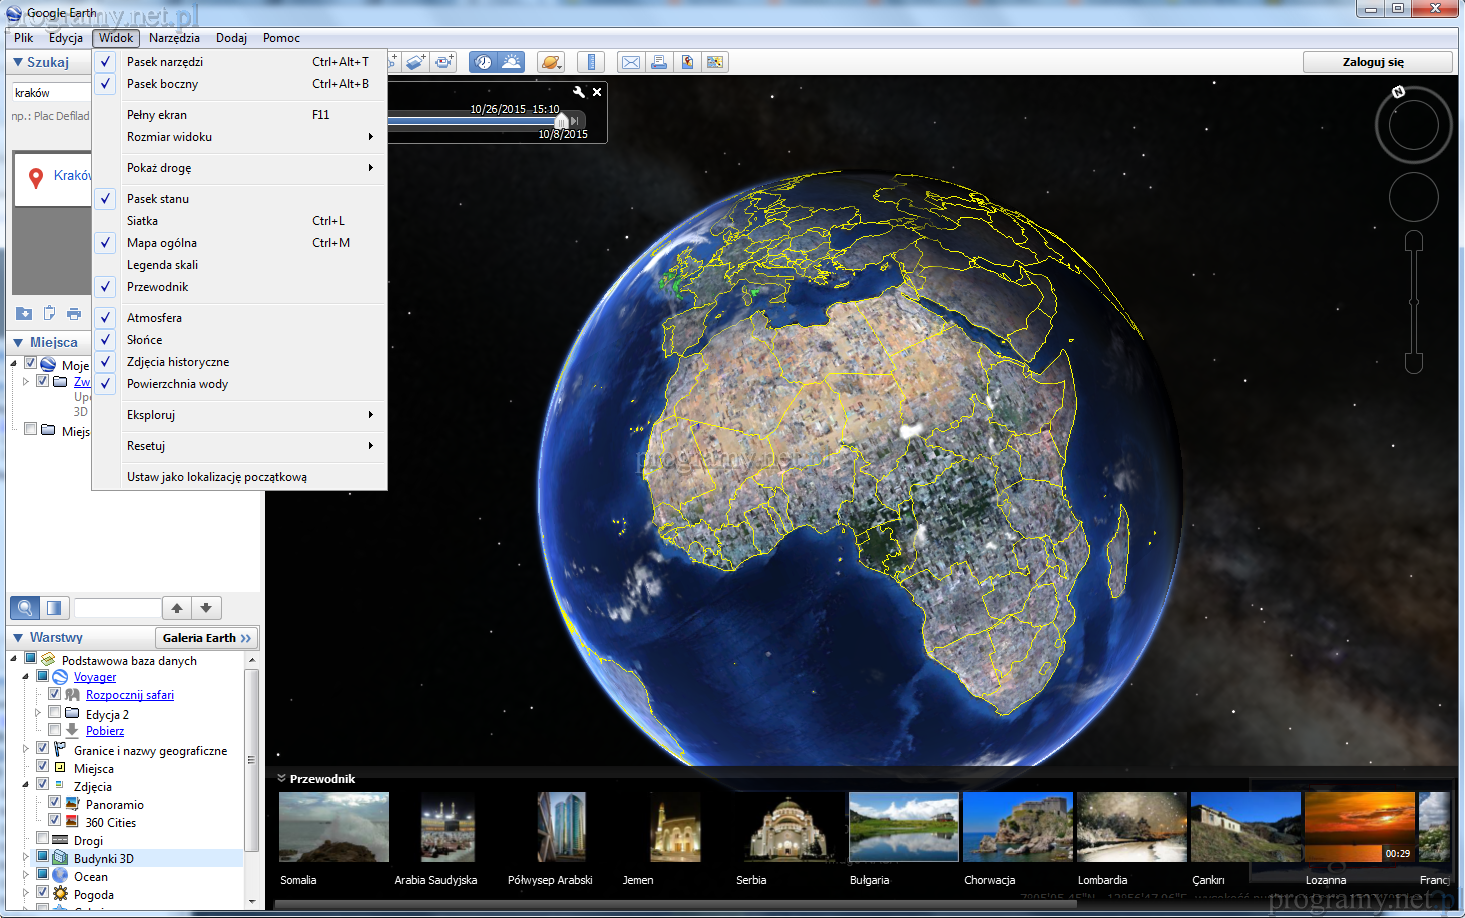Enable the Drogi layer checkbox
Viewport: 1465px width, 918px height.
point(43,839)
